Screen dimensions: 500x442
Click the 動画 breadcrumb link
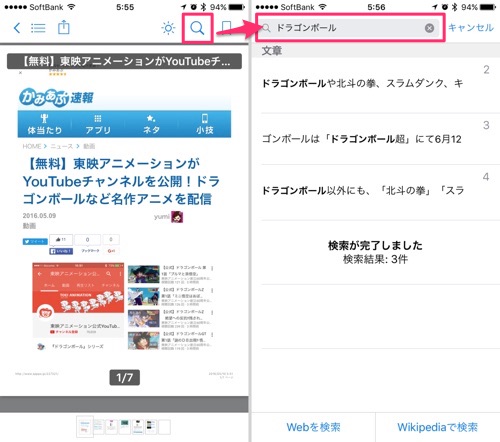coord(89,146)
